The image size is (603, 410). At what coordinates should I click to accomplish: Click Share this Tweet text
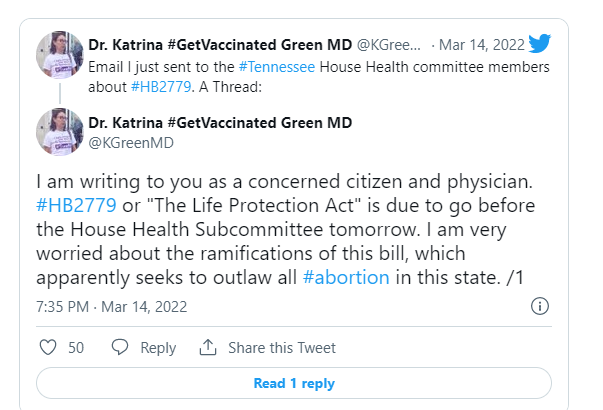click(282, 348)
